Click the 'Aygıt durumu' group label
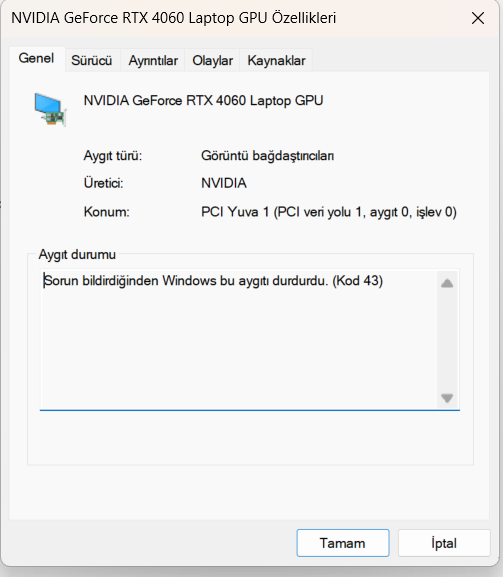Screen dimensions: 503x577 tap(77, 255)
